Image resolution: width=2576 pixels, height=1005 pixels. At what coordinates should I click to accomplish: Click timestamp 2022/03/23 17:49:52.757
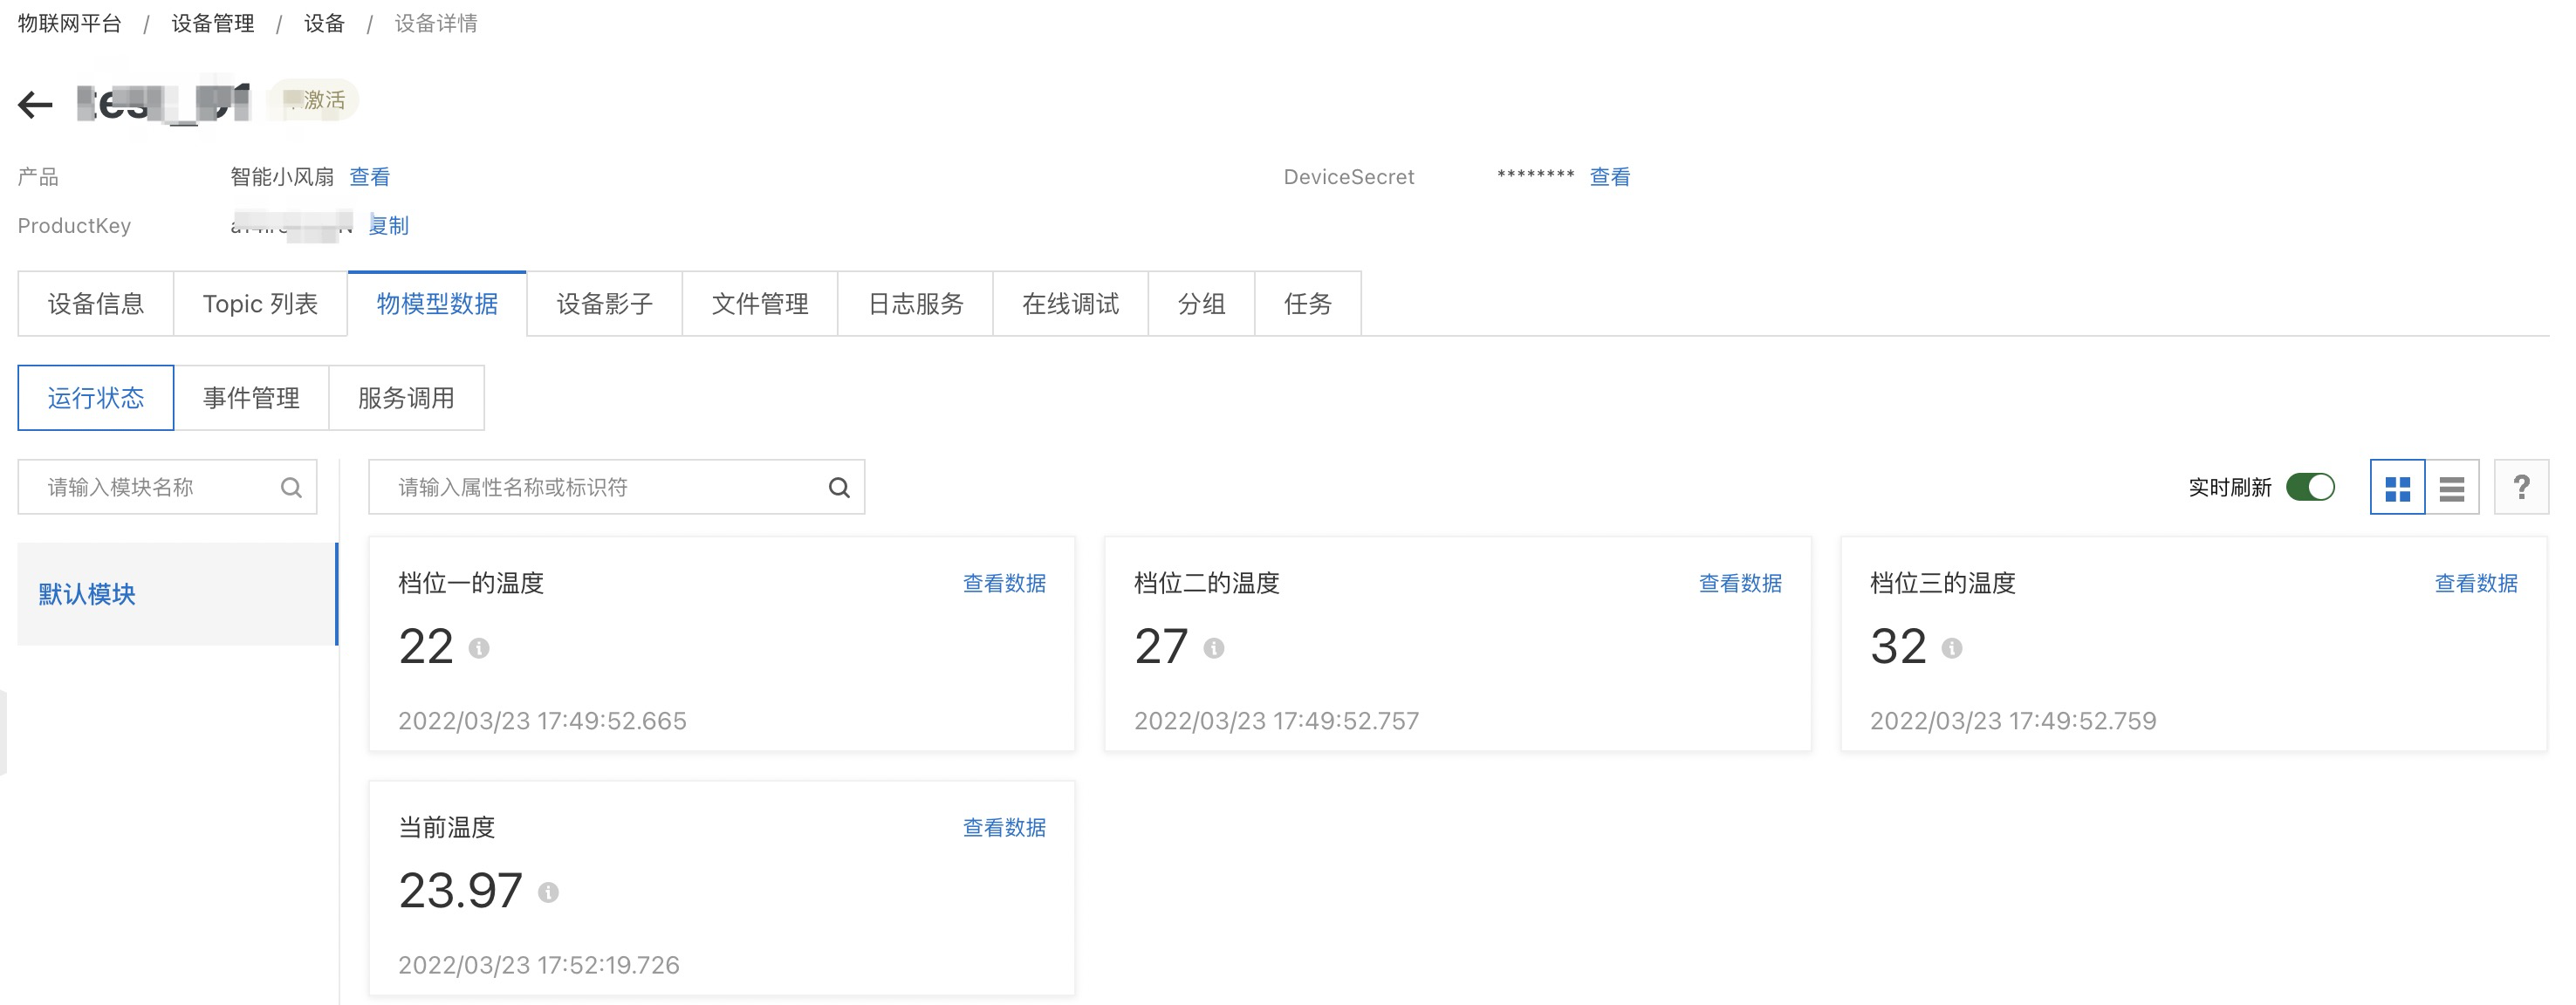click(x=1277, y=721)
